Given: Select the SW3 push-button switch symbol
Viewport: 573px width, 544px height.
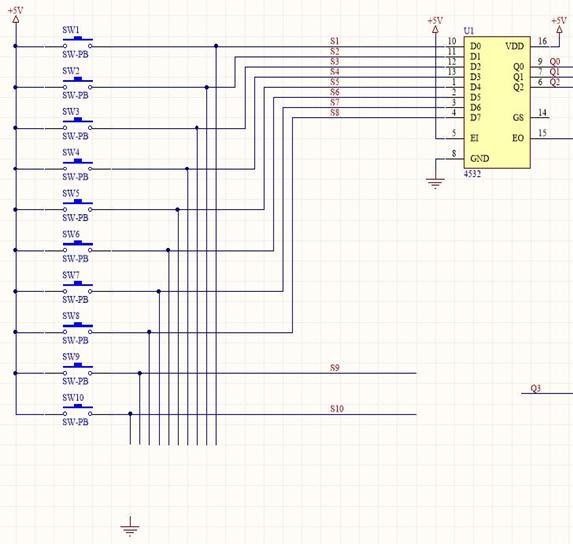Looking at the screenshot, I should pos(77,124).
